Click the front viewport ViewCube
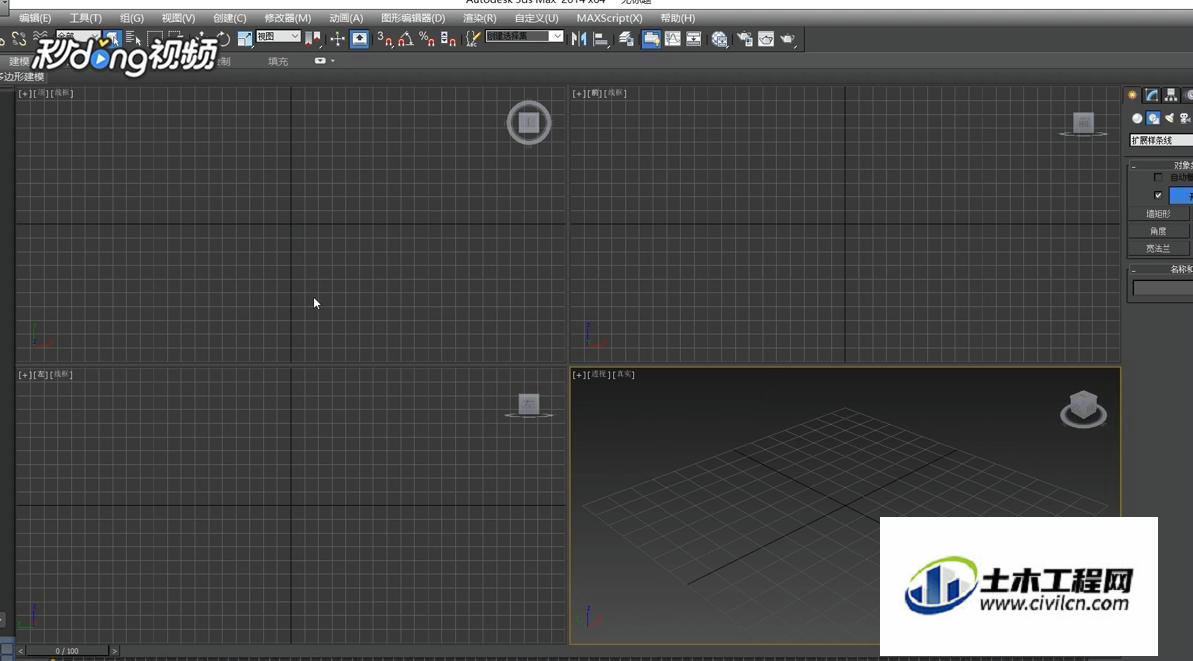This screenshot has height=661, width=1193. tap(1083, 123)
